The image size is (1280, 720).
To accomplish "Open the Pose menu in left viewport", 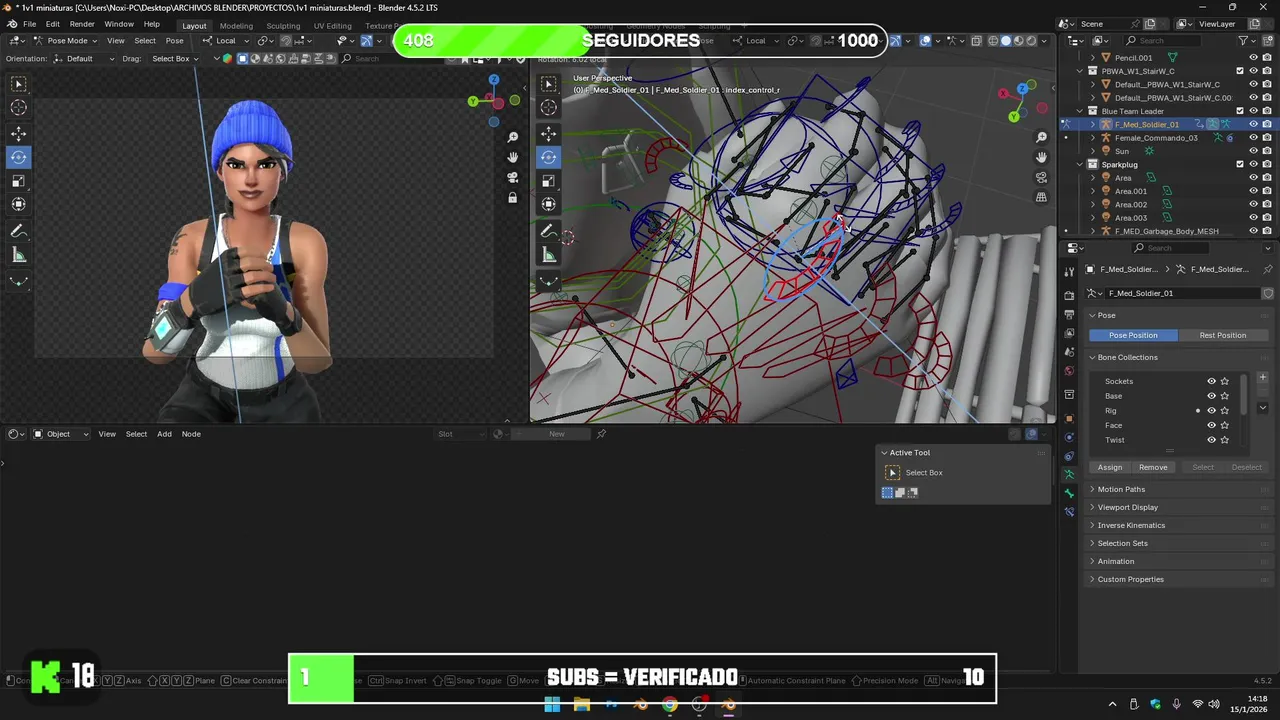I will (x=174, y=41).
